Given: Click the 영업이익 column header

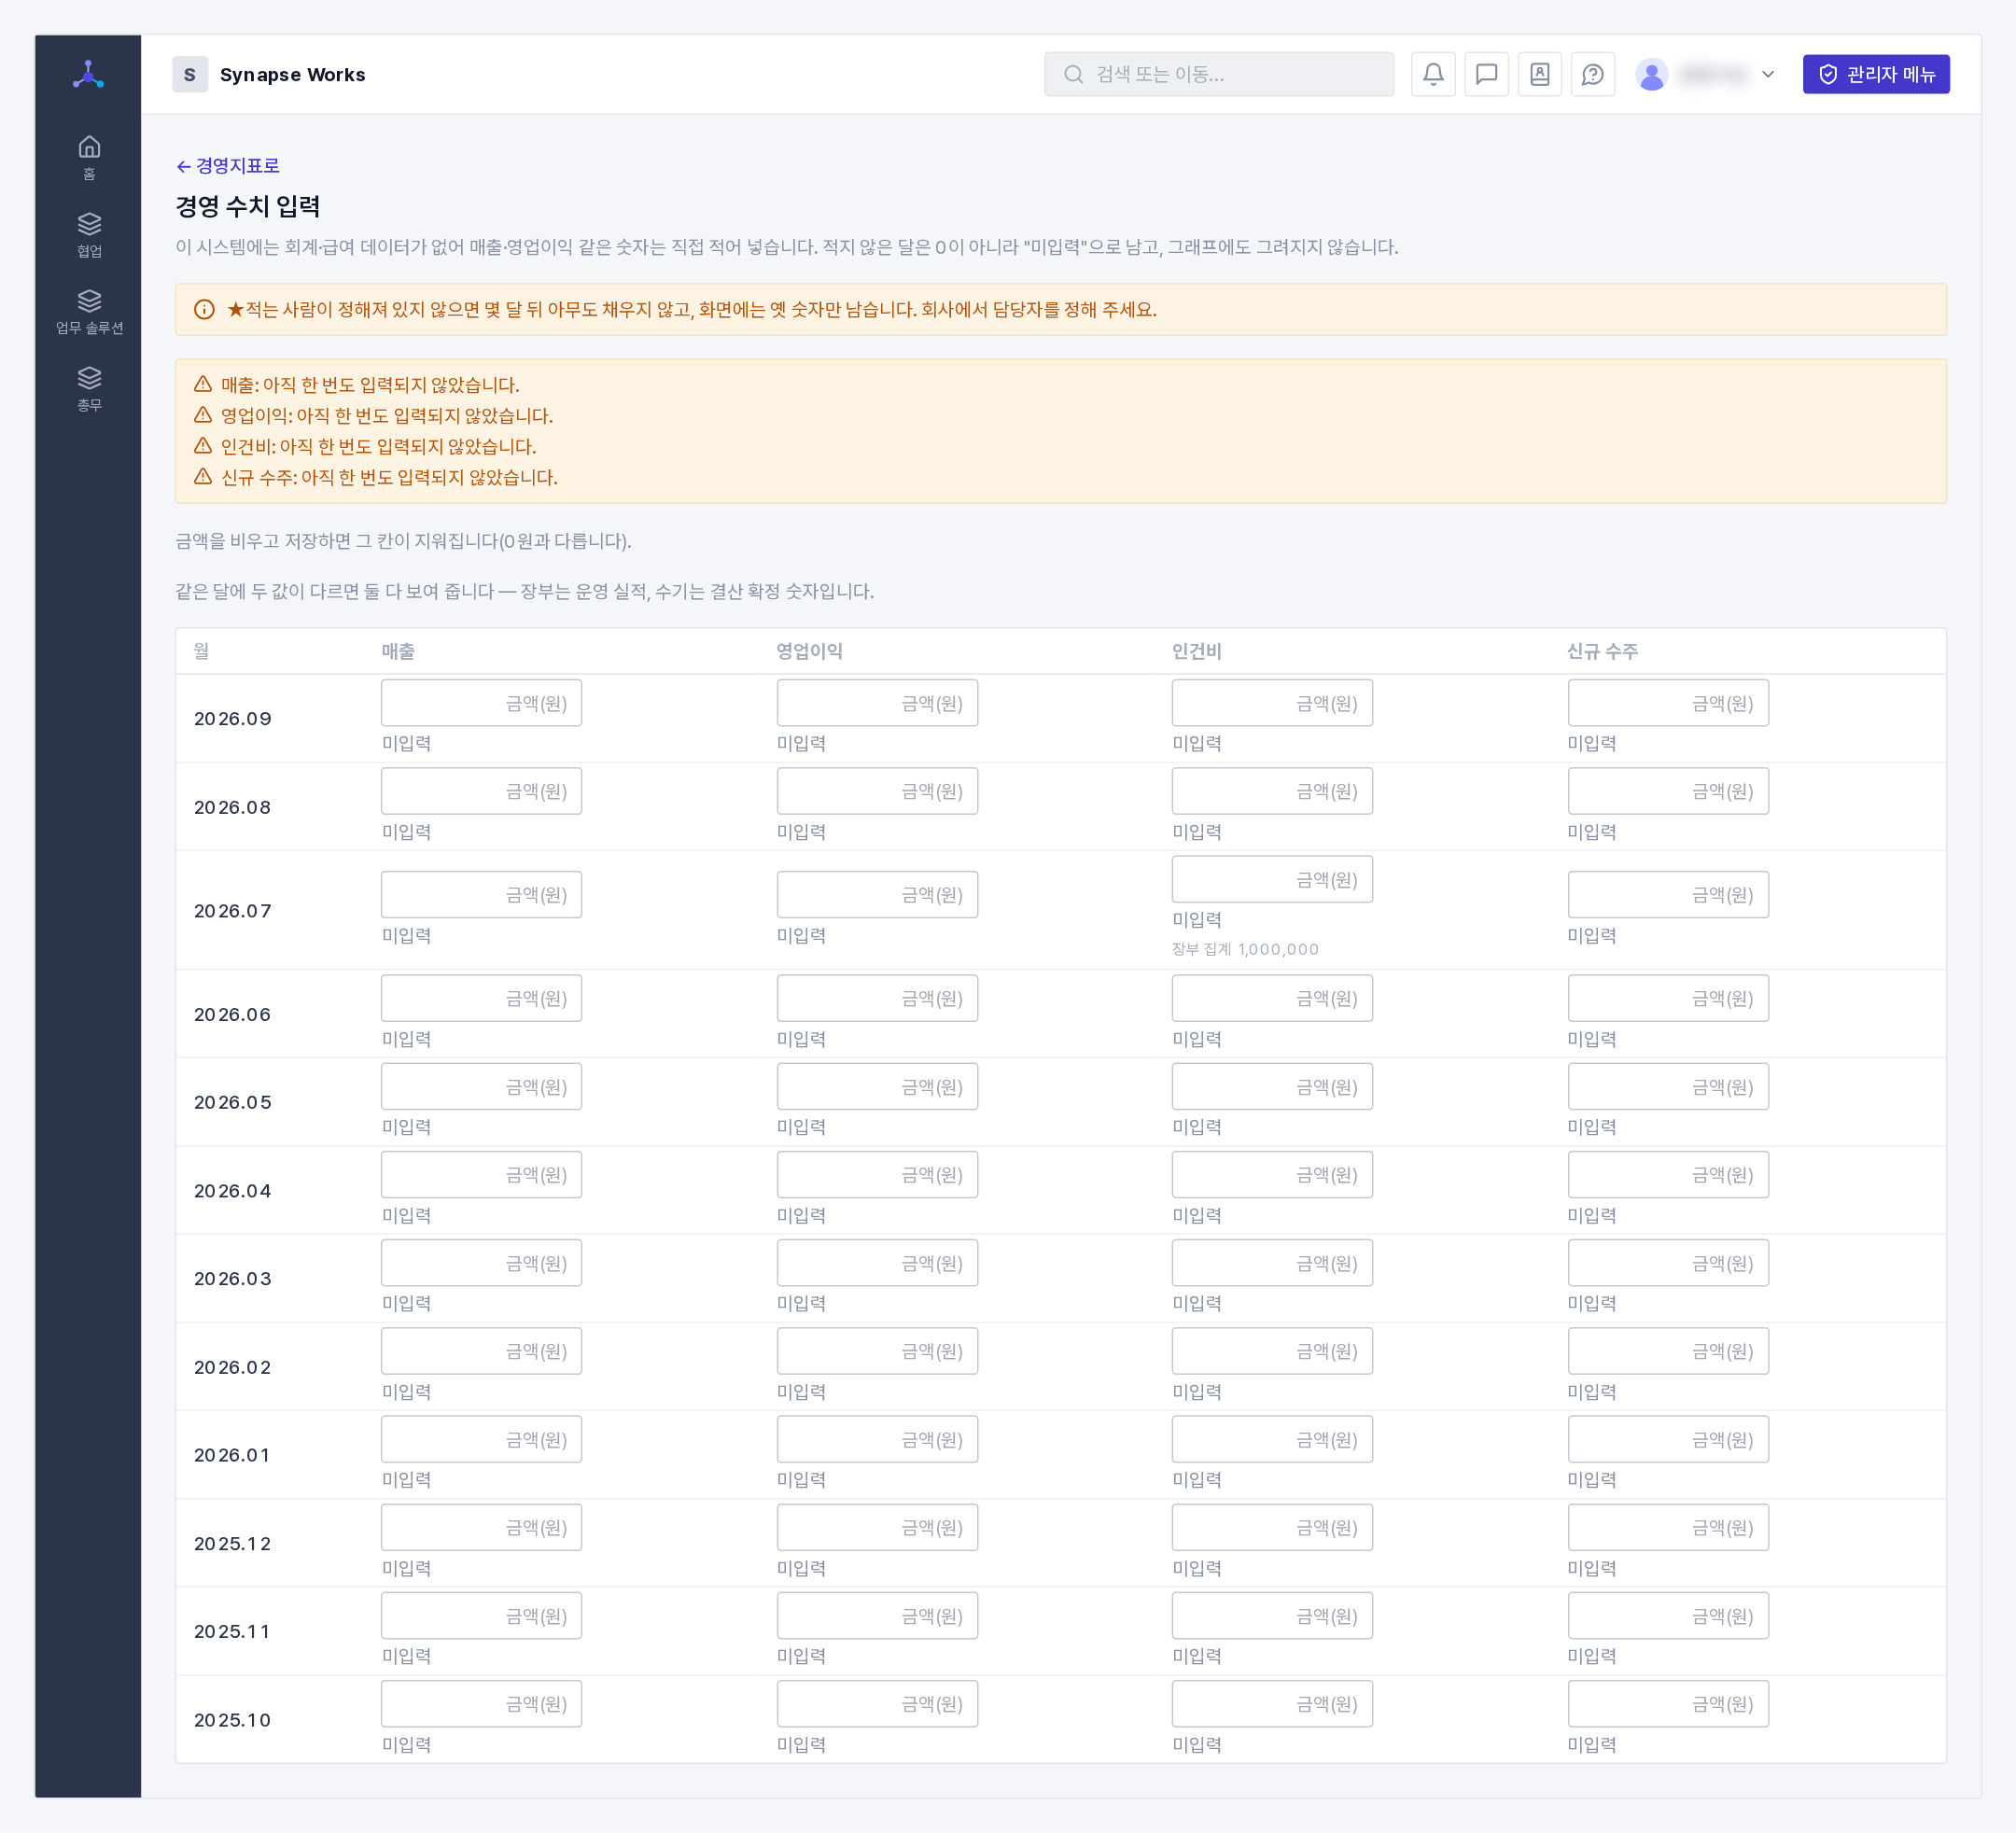Looking at the screenshot, I should pyautogui.click(x=809, y=651).
